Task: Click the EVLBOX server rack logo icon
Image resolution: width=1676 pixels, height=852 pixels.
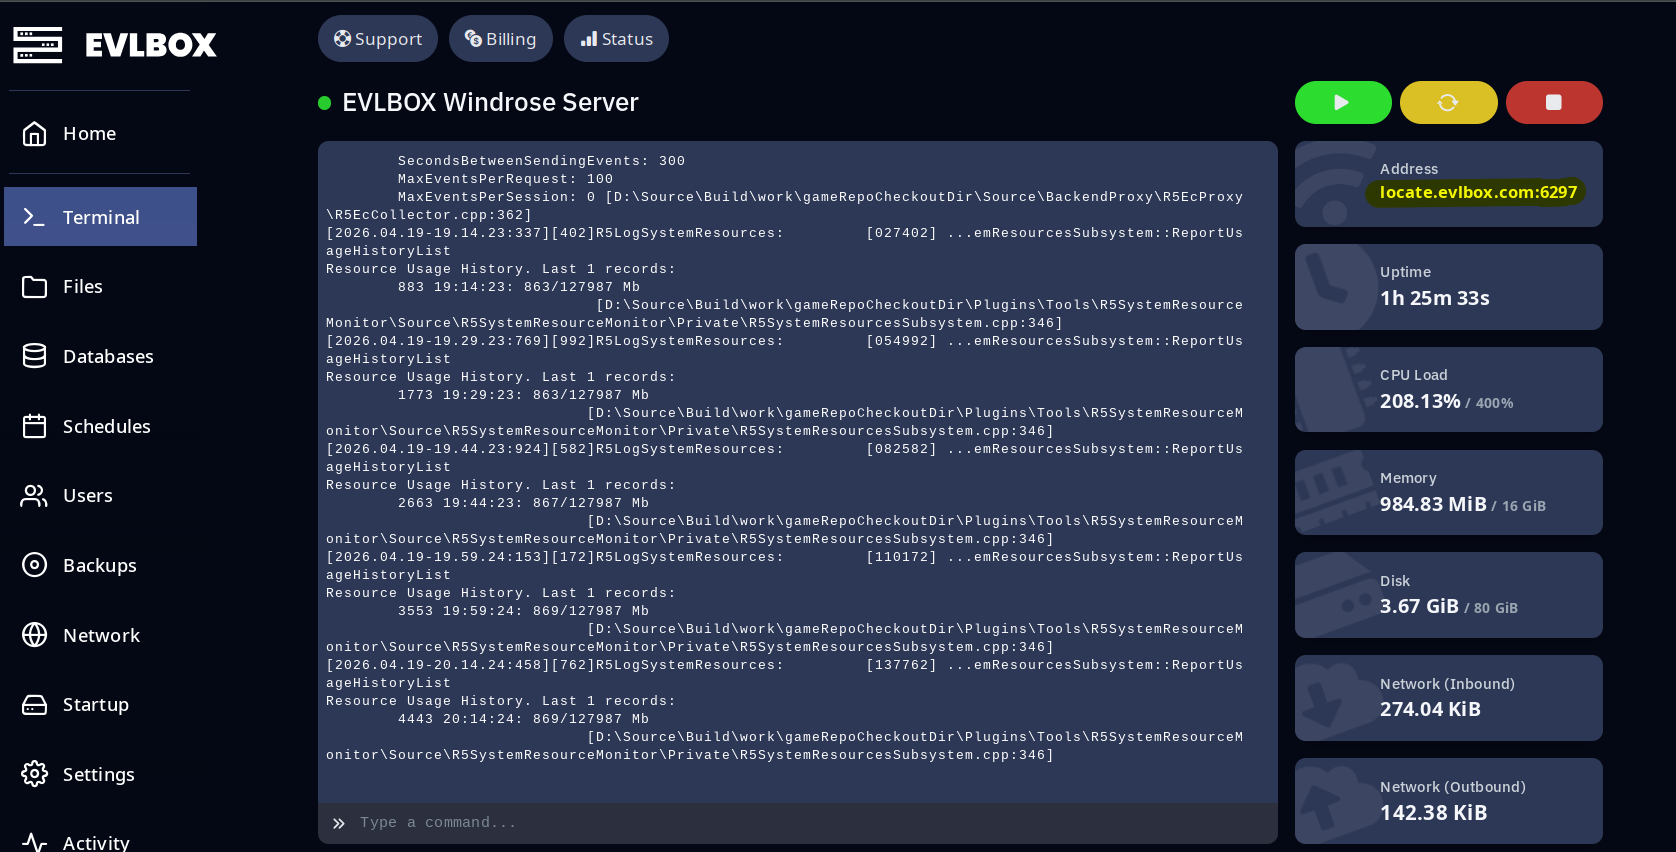Action: click(x=38, y=45)
